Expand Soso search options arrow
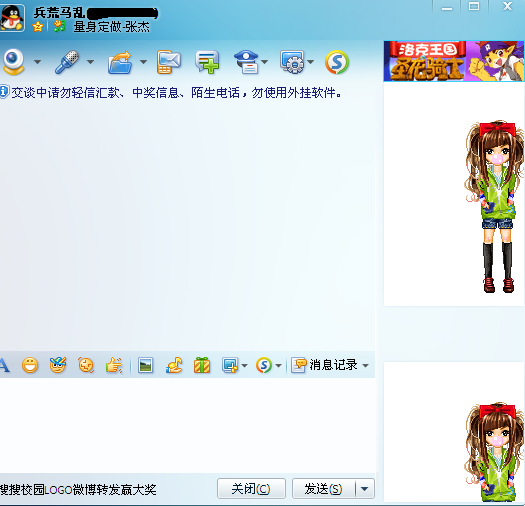 [279, 365]
